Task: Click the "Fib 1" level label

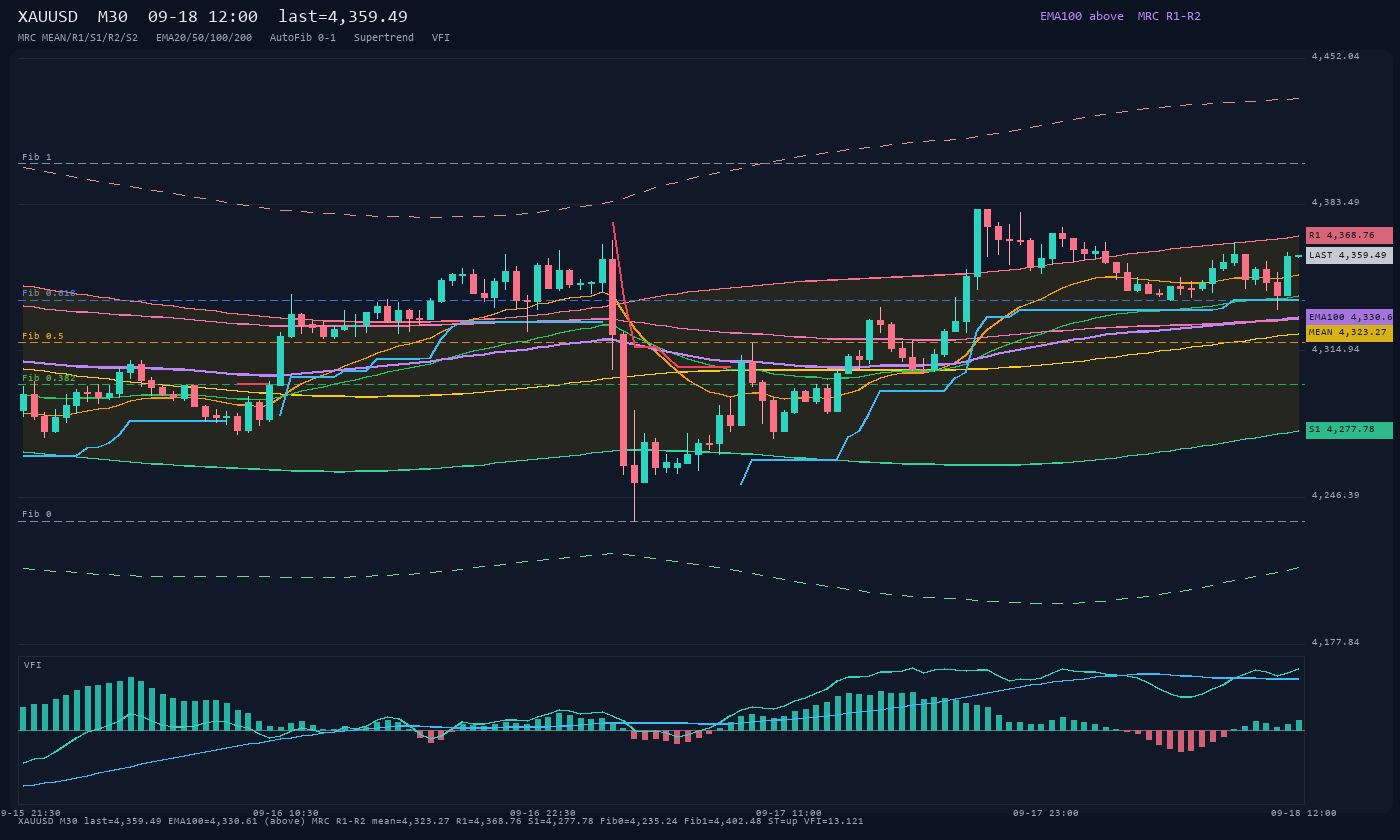Action: tap(37, 157)
